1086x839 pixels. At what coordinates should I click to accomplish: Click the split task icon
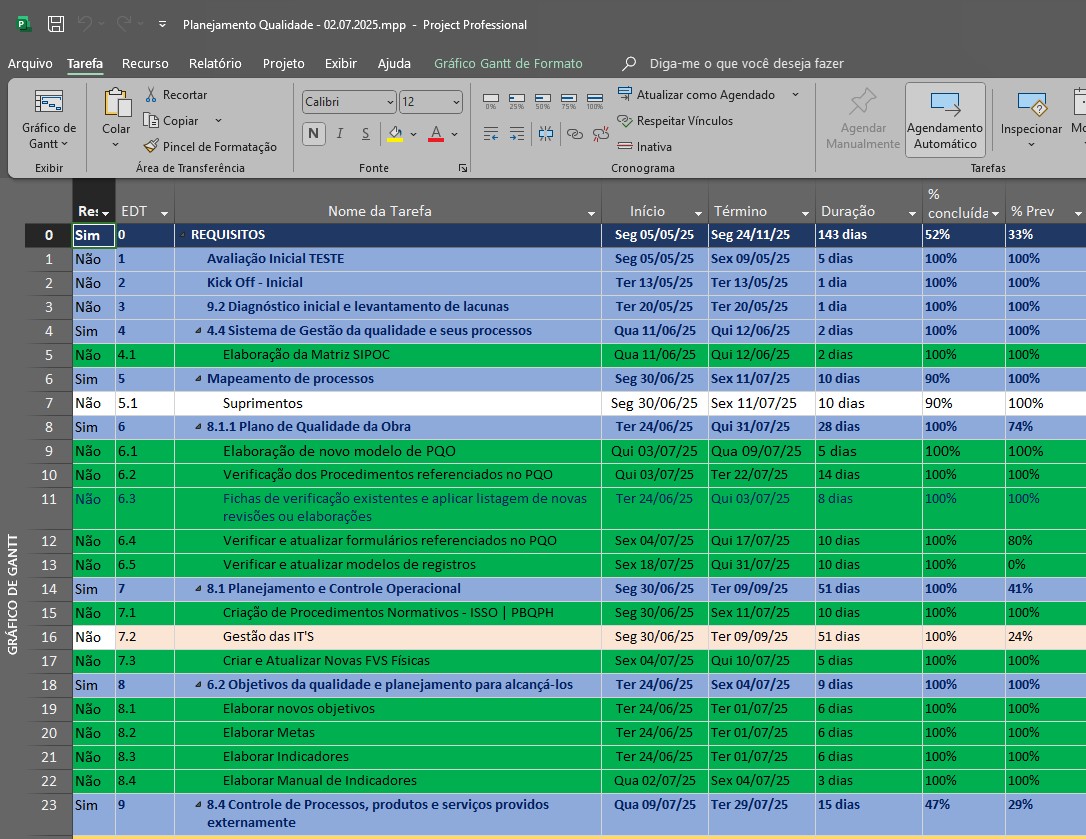[546, 134]
